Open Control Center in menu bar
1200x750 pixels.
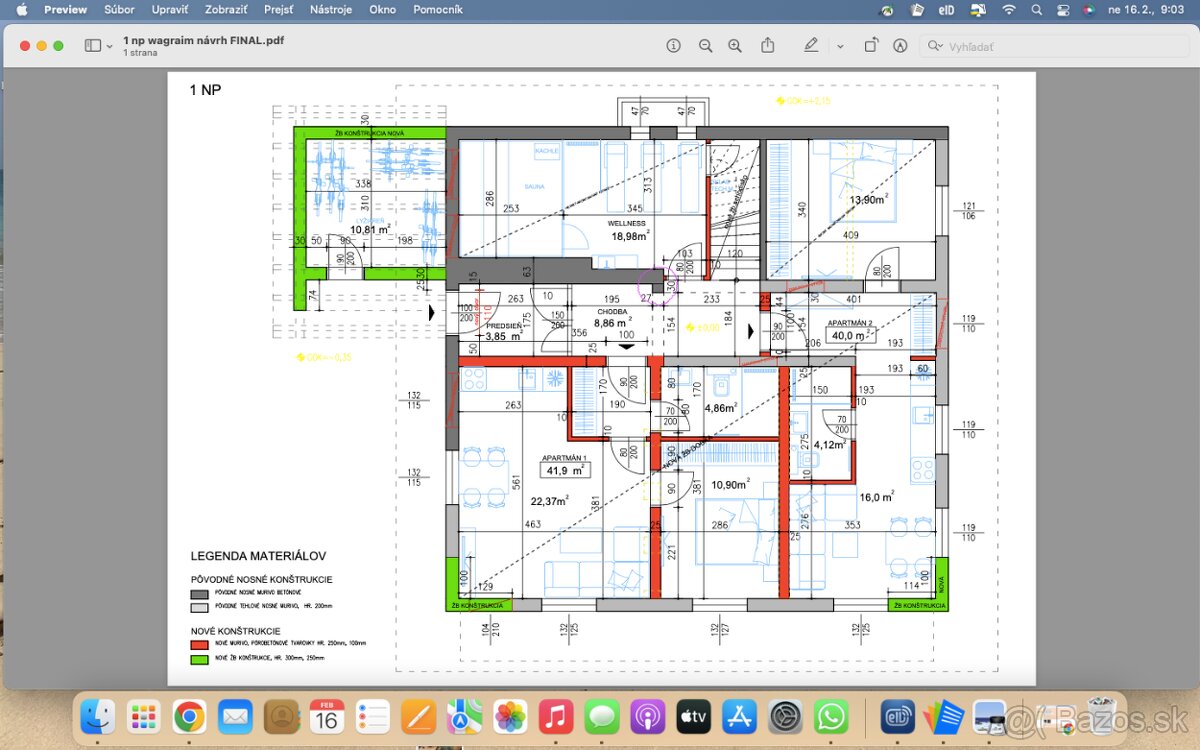coord(1063,9)
